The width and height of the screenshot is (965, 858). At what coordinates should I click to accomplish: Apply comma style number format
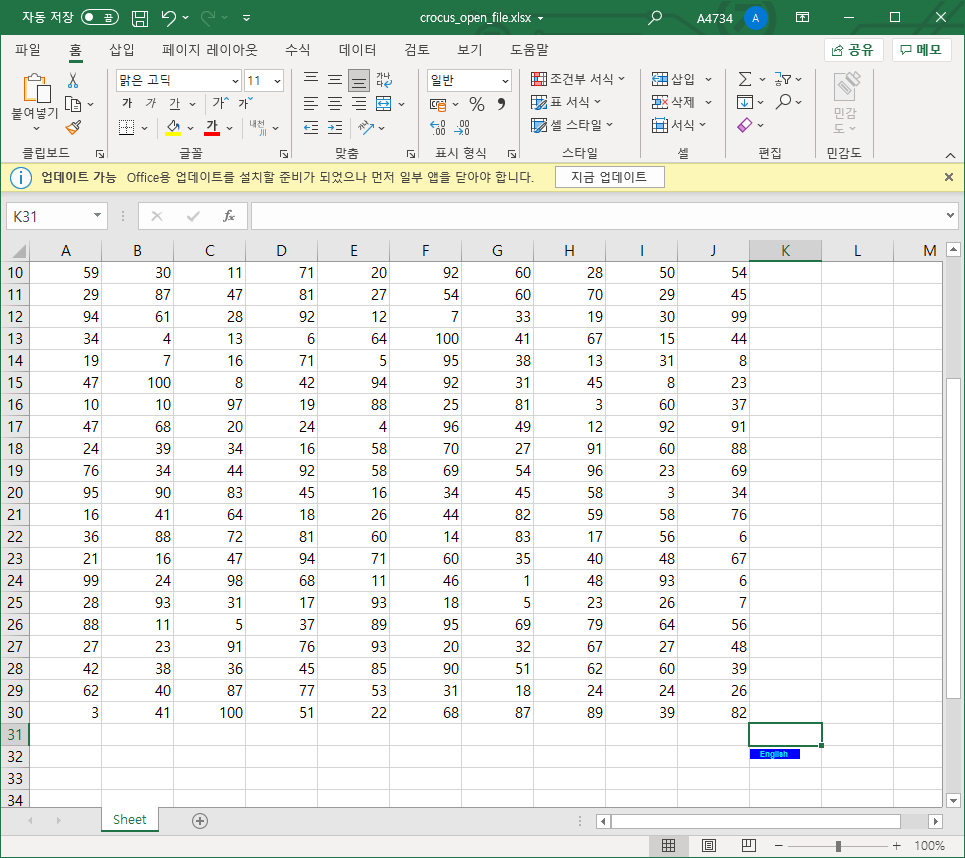pyautogui.click(x=502, y=104)
